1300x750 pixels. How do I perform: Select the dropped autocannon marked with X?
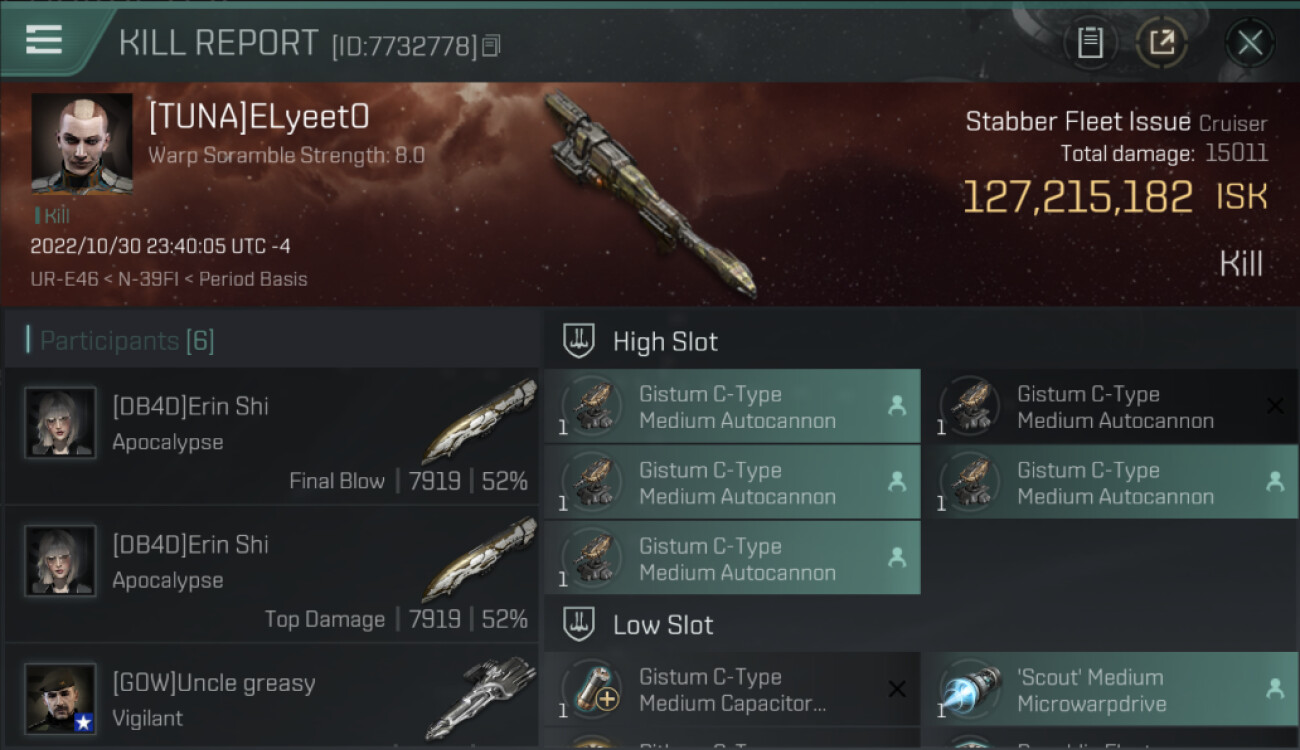tap(1110, 407)
